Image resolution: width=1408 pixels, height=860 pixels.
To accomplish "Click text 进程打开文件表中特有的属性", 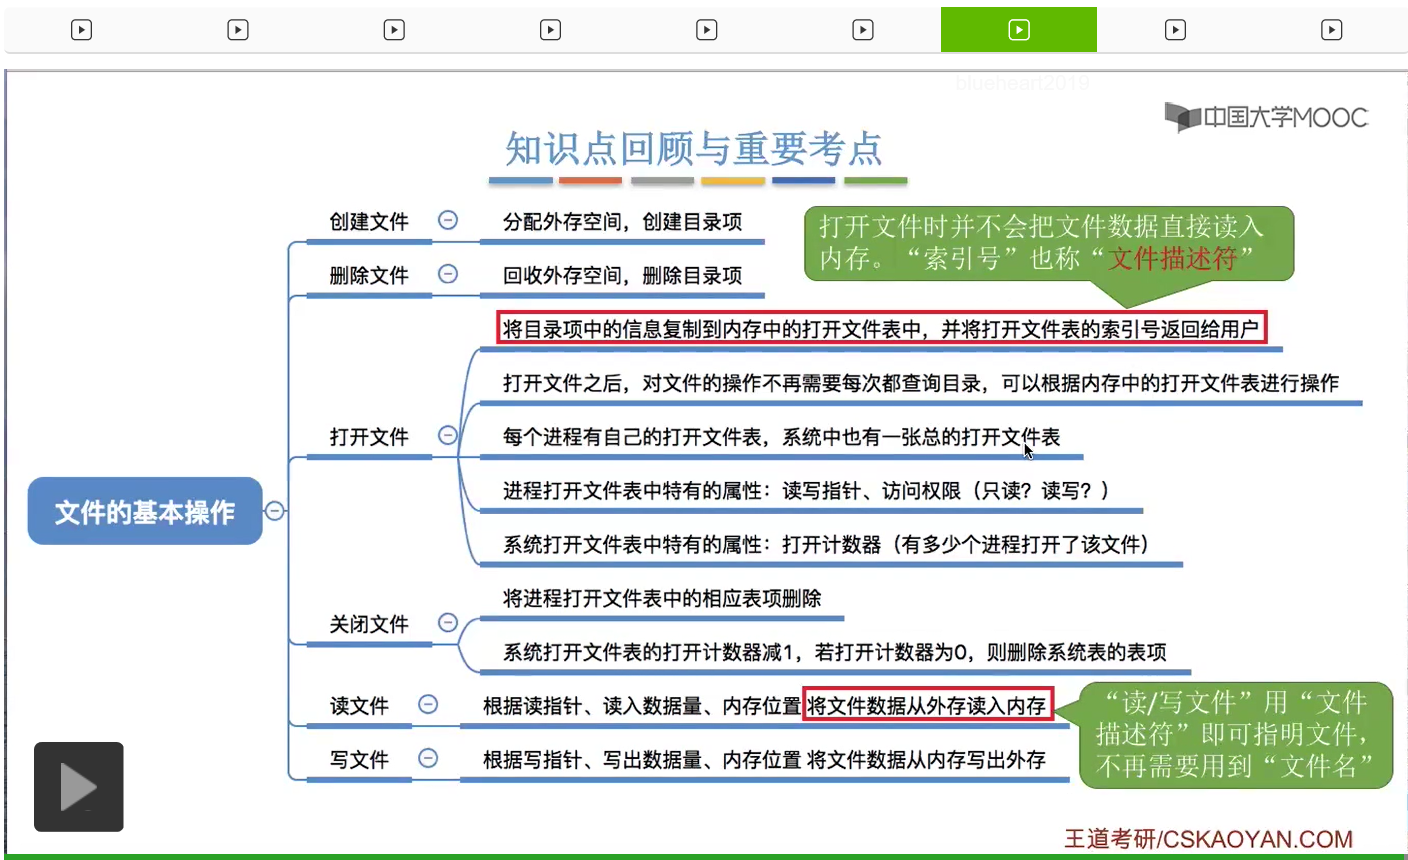I will point(632,491).
